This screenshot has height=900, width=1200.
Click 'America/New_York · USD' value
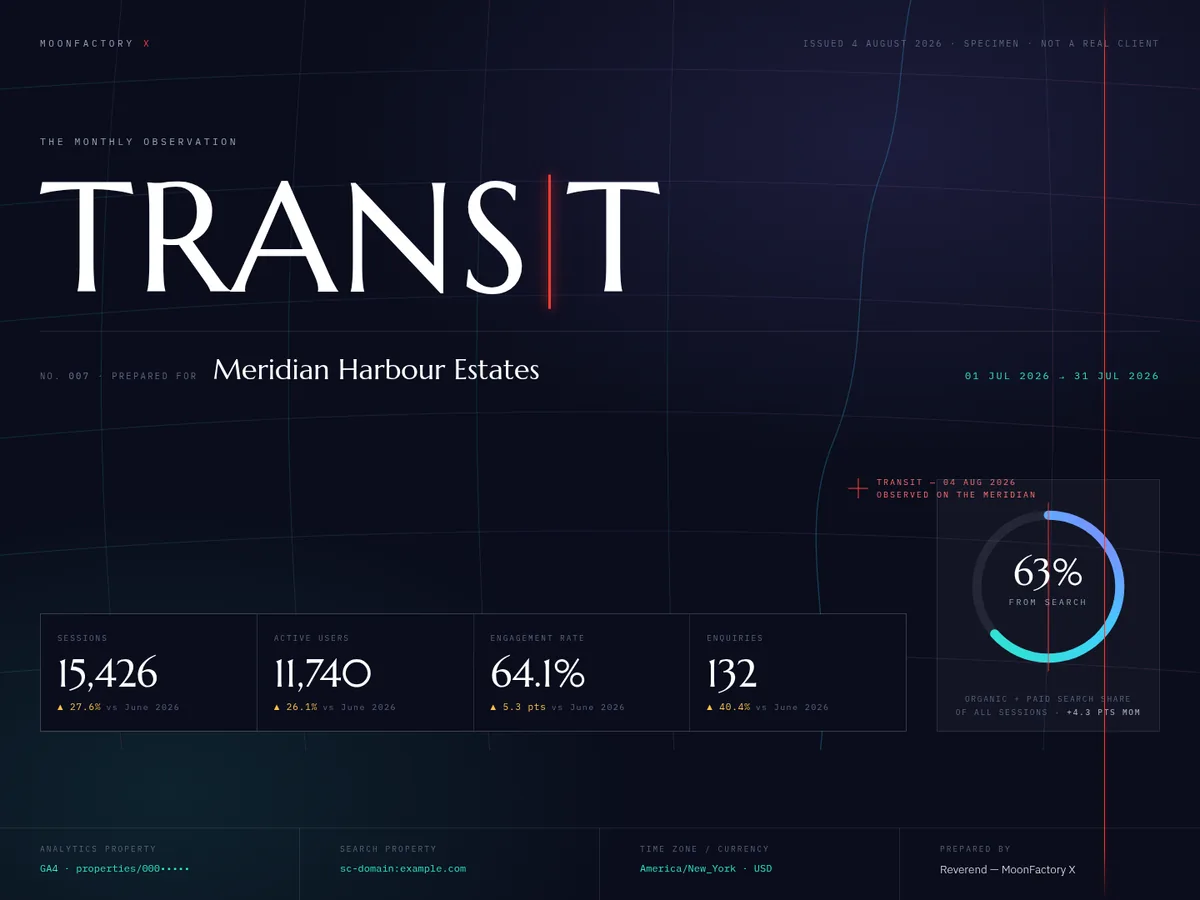pyautogui.click(x=706, y=869)
